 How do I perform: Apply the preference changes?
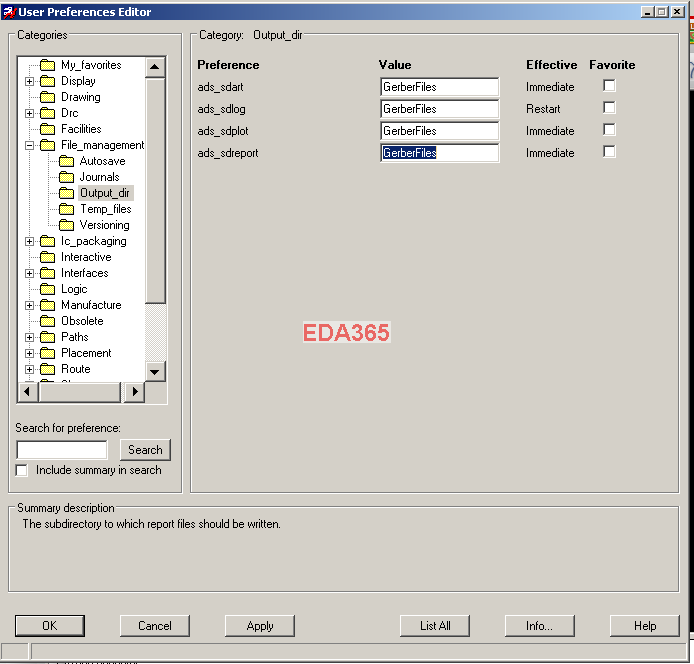click(x=260, y=626)
